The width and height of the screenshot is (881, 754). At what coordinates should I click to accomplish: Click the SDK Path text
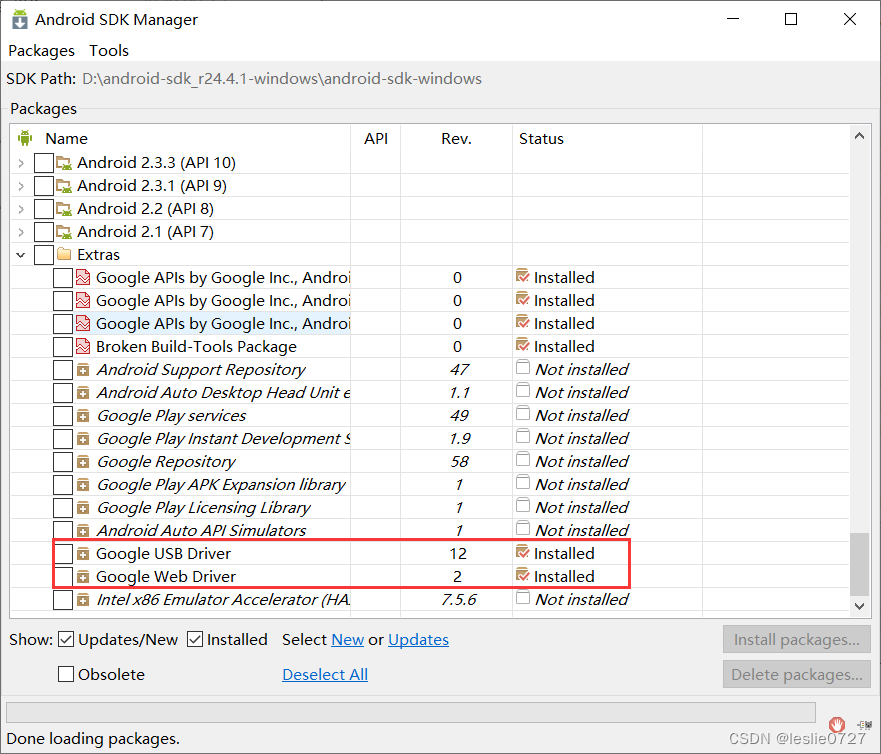pos(281,79)
